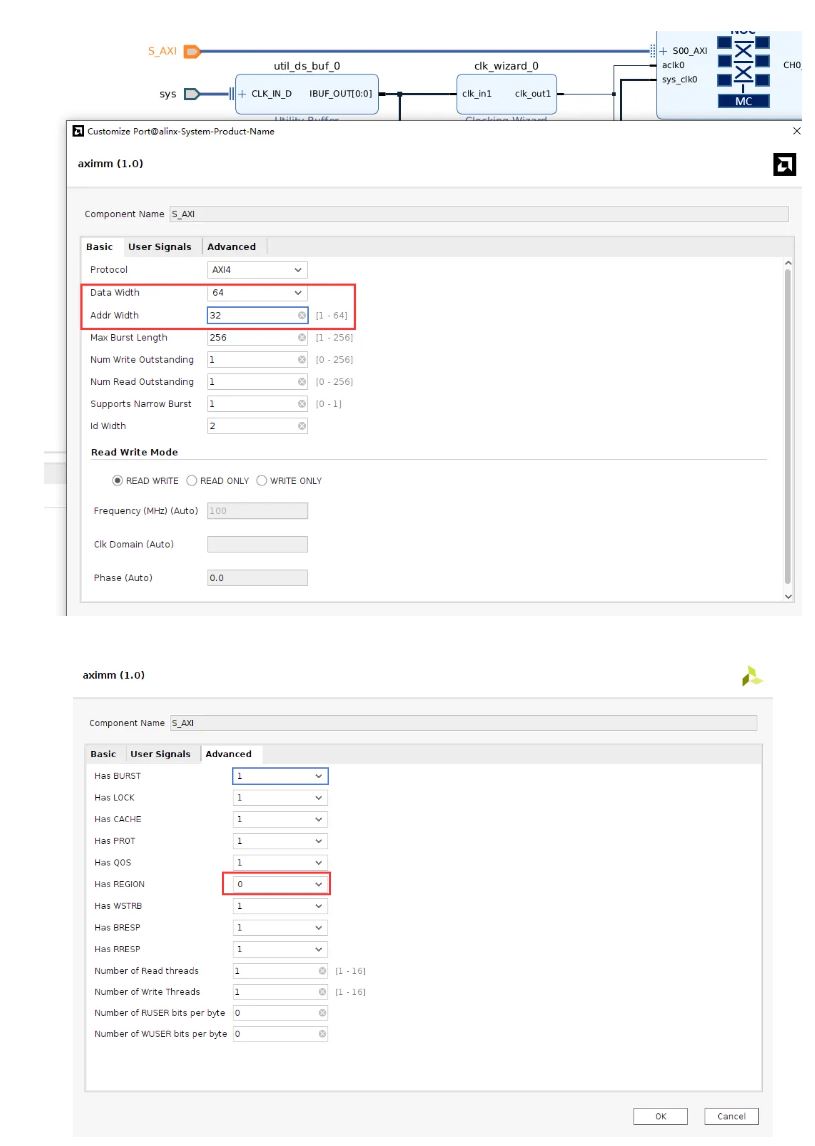Click the Frequency (MHz) field
Viewport: 815px width, 1146px height.
257,511
